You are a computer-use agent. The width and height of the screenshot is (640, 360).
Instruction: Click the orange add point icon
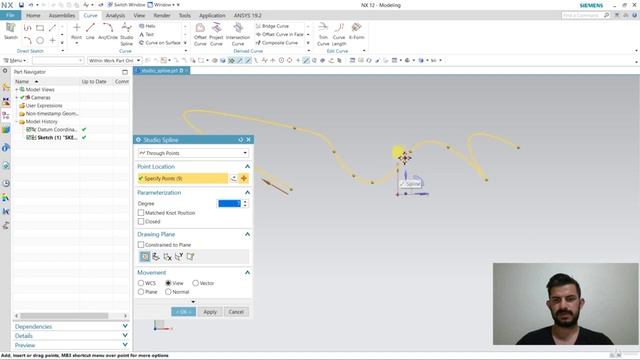pos(244,178)
